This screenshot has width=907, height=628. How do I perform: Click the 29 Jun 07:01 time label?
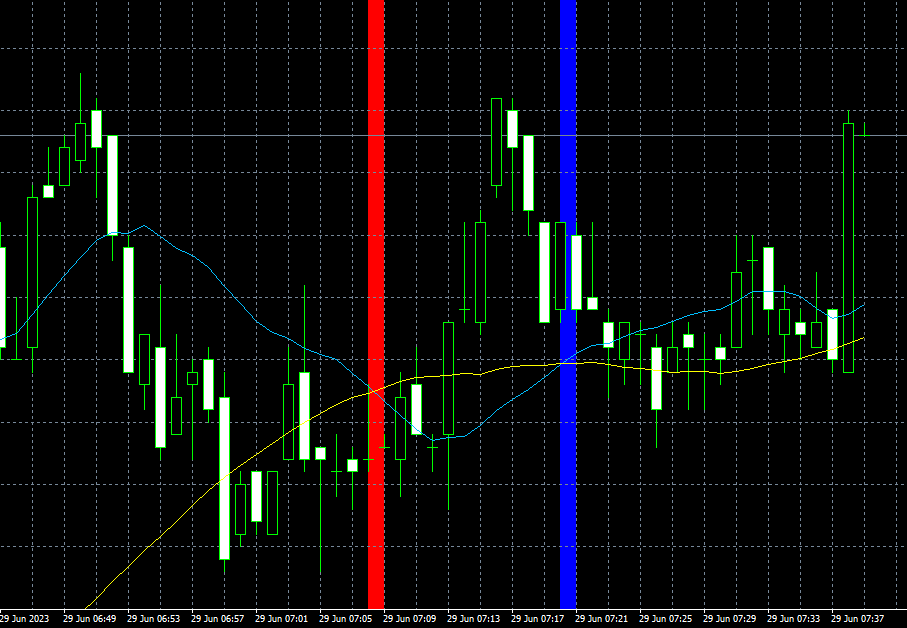(284, 619)
